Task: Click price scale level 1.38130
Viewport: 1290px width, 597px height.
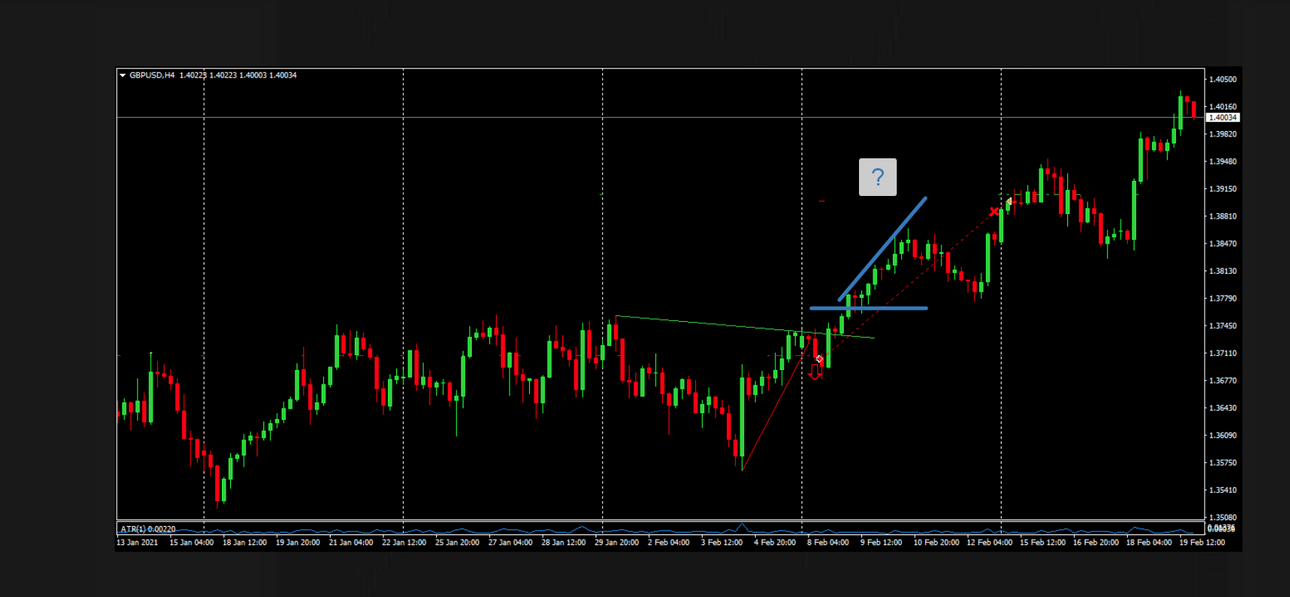Action: [x=1223, y=271]
